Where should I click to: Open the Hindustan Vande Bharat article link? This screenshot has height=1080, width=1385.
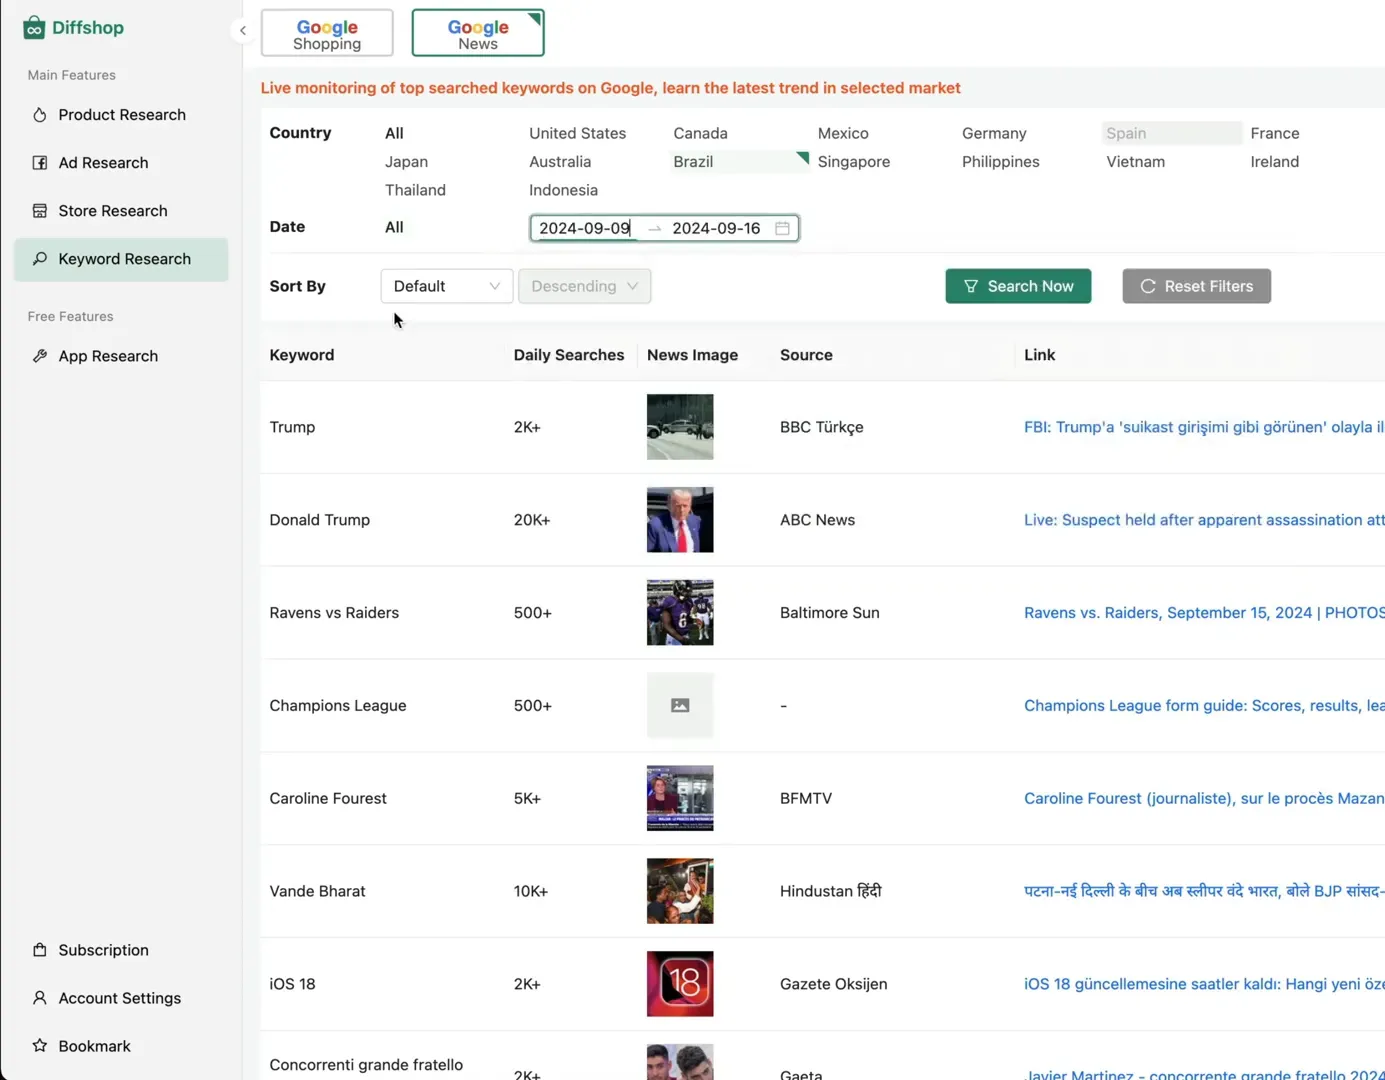pos(1204,891)
